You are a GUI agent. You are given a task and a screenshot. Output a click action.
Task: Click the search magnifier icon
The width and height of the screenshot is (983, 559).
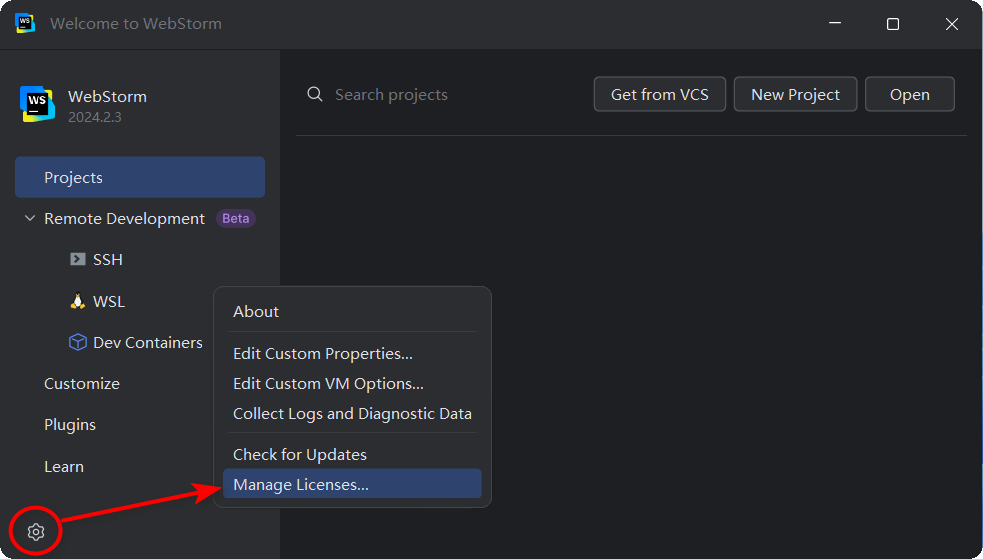(x=315, y=95)
